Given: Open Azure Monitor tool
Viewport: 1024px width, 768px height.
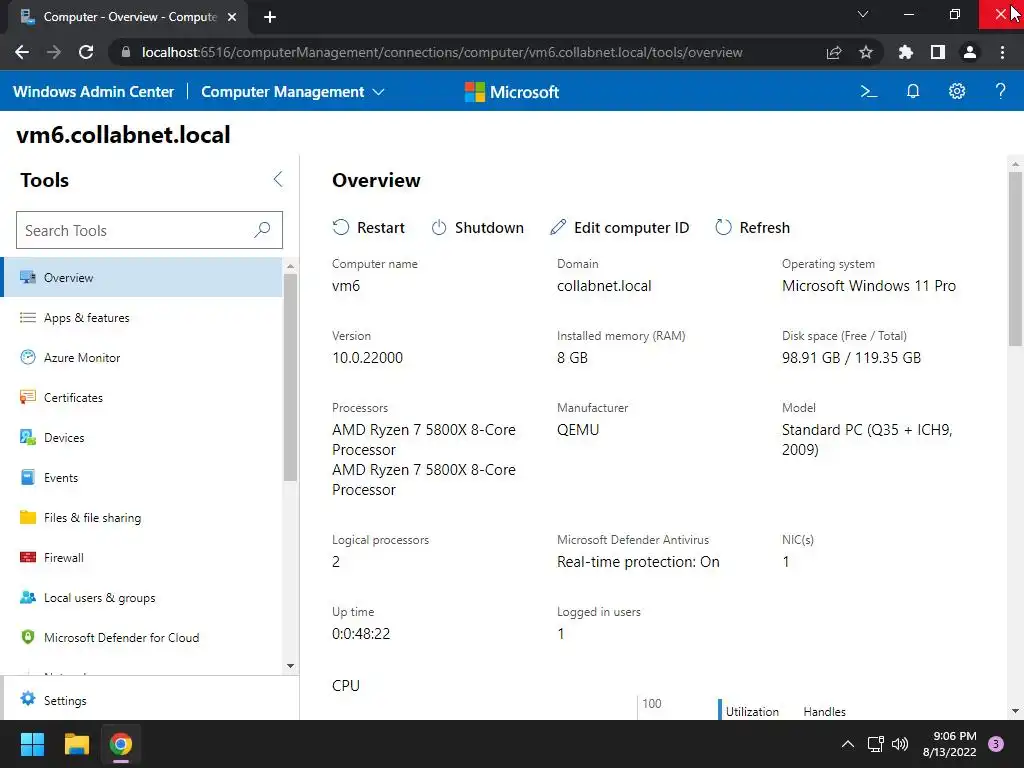Looking at the screenshot, I should click(142, 357).
